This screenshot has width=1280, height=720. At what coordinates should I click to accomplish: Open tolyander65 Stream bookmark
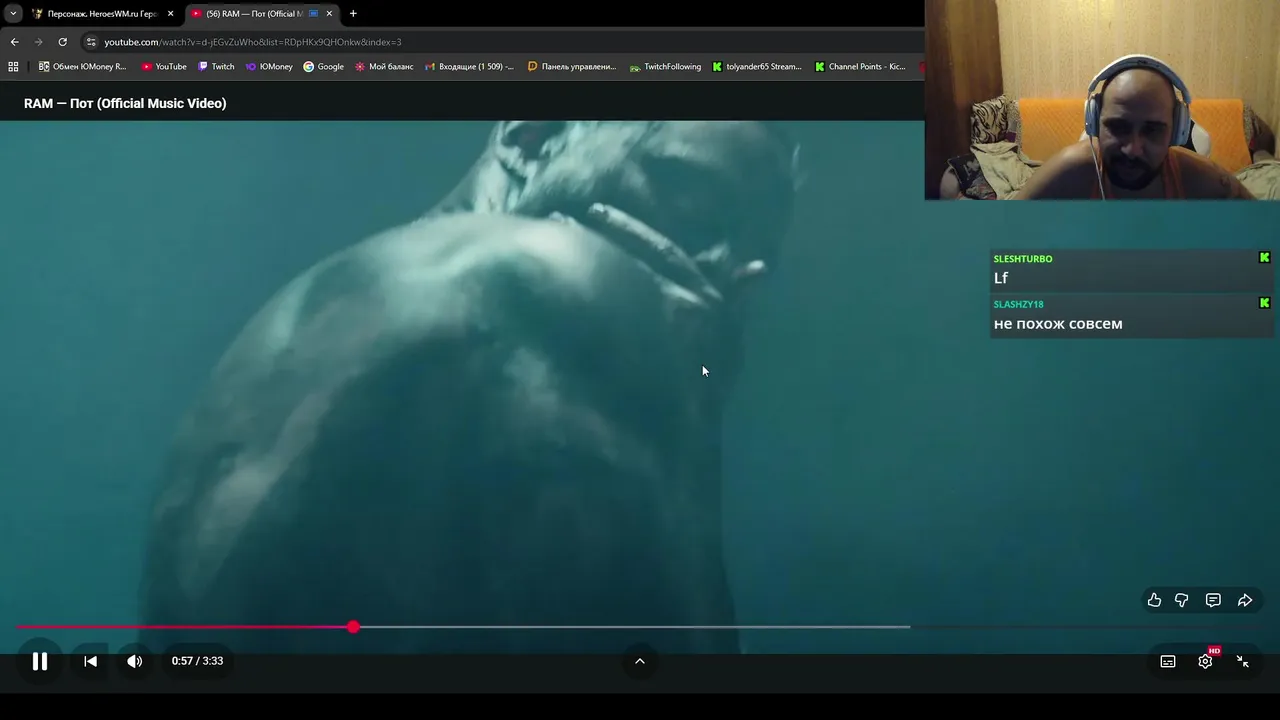(757, 67)
